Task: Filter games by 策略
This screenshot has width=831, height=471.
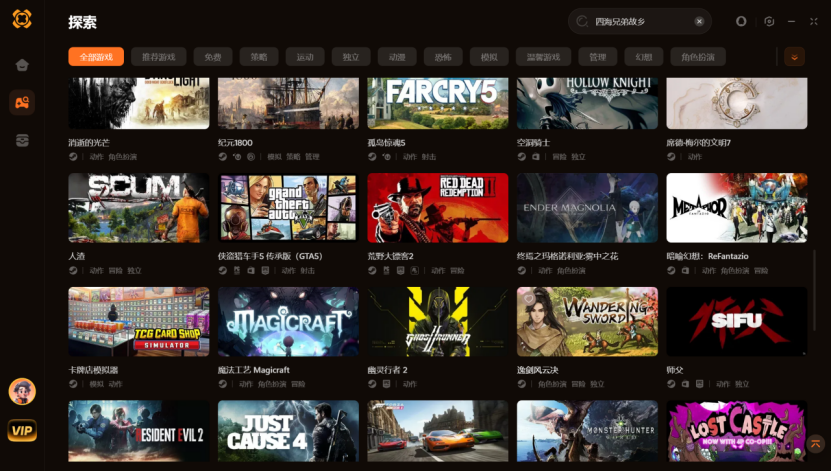Action: coord(259,57)
